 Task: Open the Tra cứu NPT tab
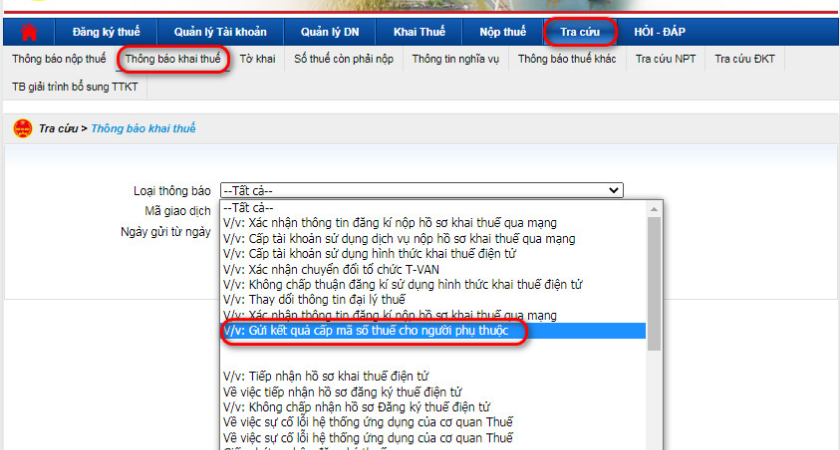coord(665,59)
